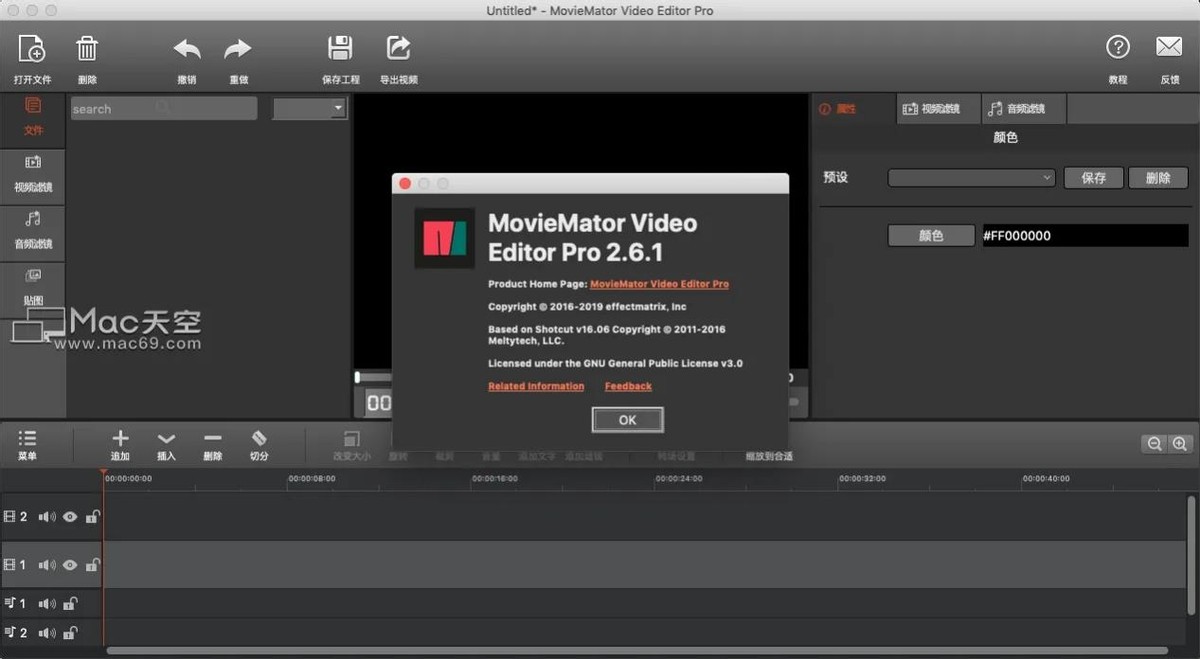Click the note icon of audio track 1
This screenshot has width=1200, height=659.
pos(10,603)
